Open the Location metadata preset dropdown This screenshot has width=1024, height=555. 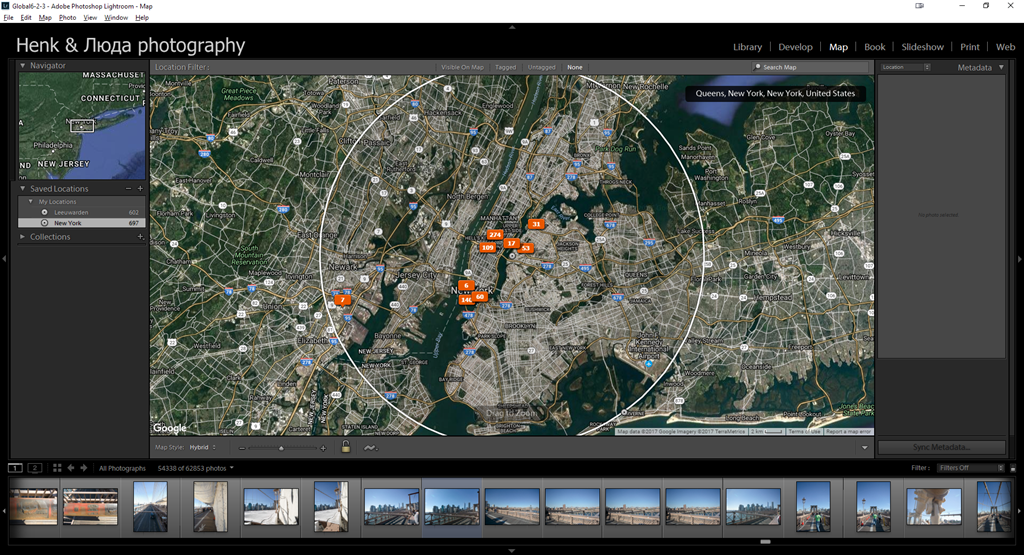(905, 67)
